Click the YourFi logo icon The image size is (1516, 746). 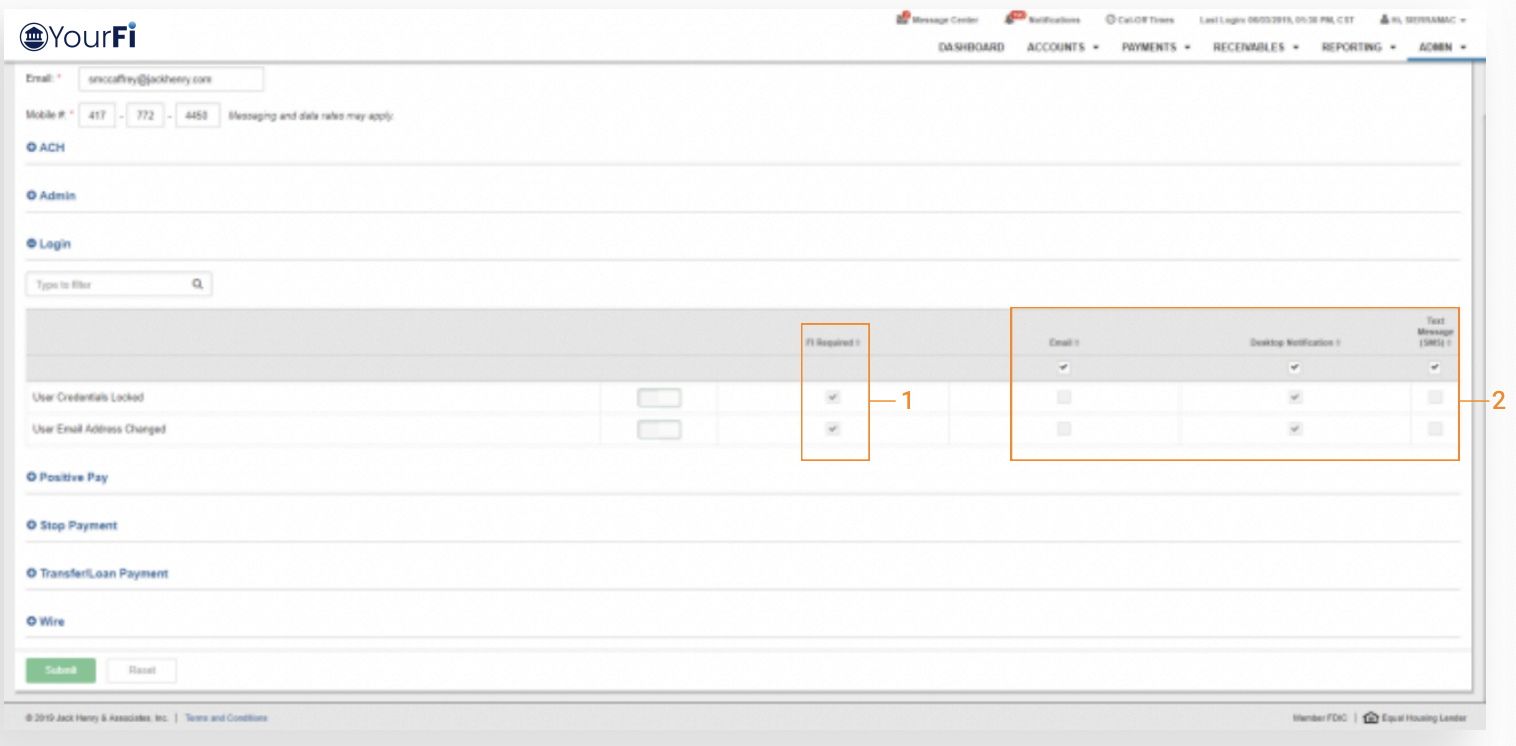pyautogui.click(x=34, y=37)
